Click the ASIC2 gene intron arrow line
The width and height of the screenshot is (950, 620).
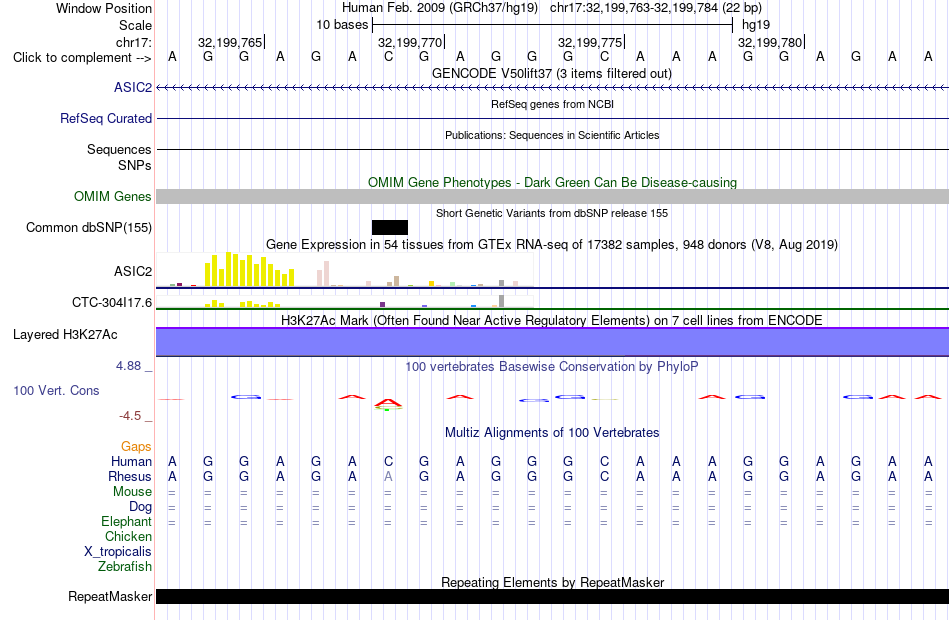pos(552,88)
